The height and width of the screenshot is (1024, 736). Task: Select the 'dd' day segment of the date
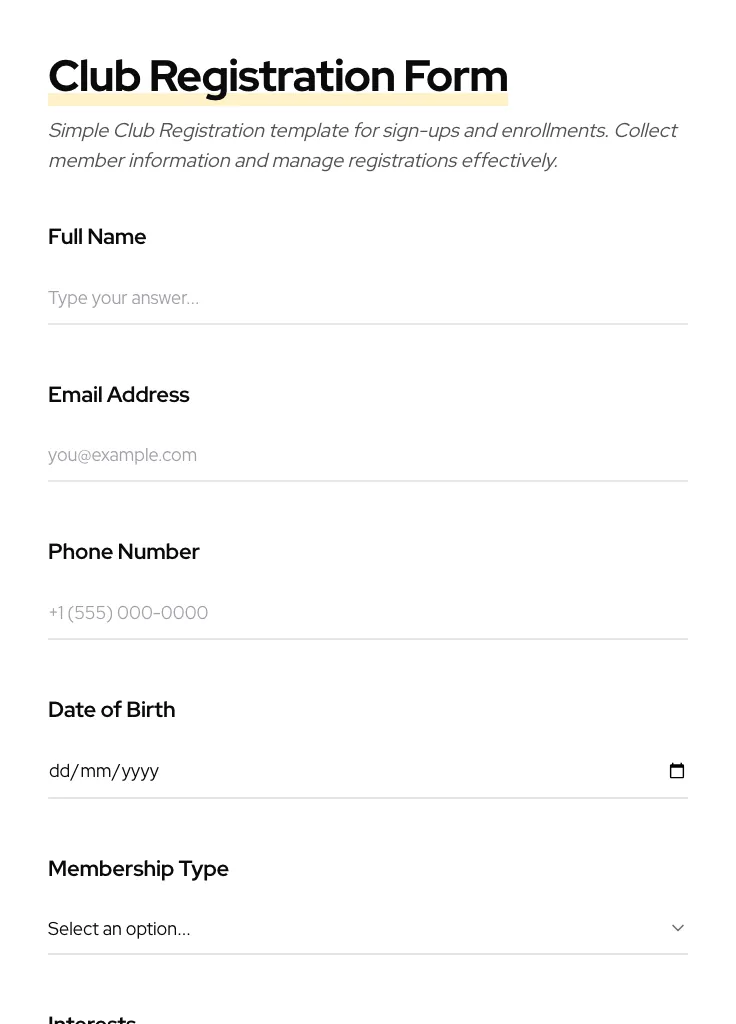coord(60,771)
